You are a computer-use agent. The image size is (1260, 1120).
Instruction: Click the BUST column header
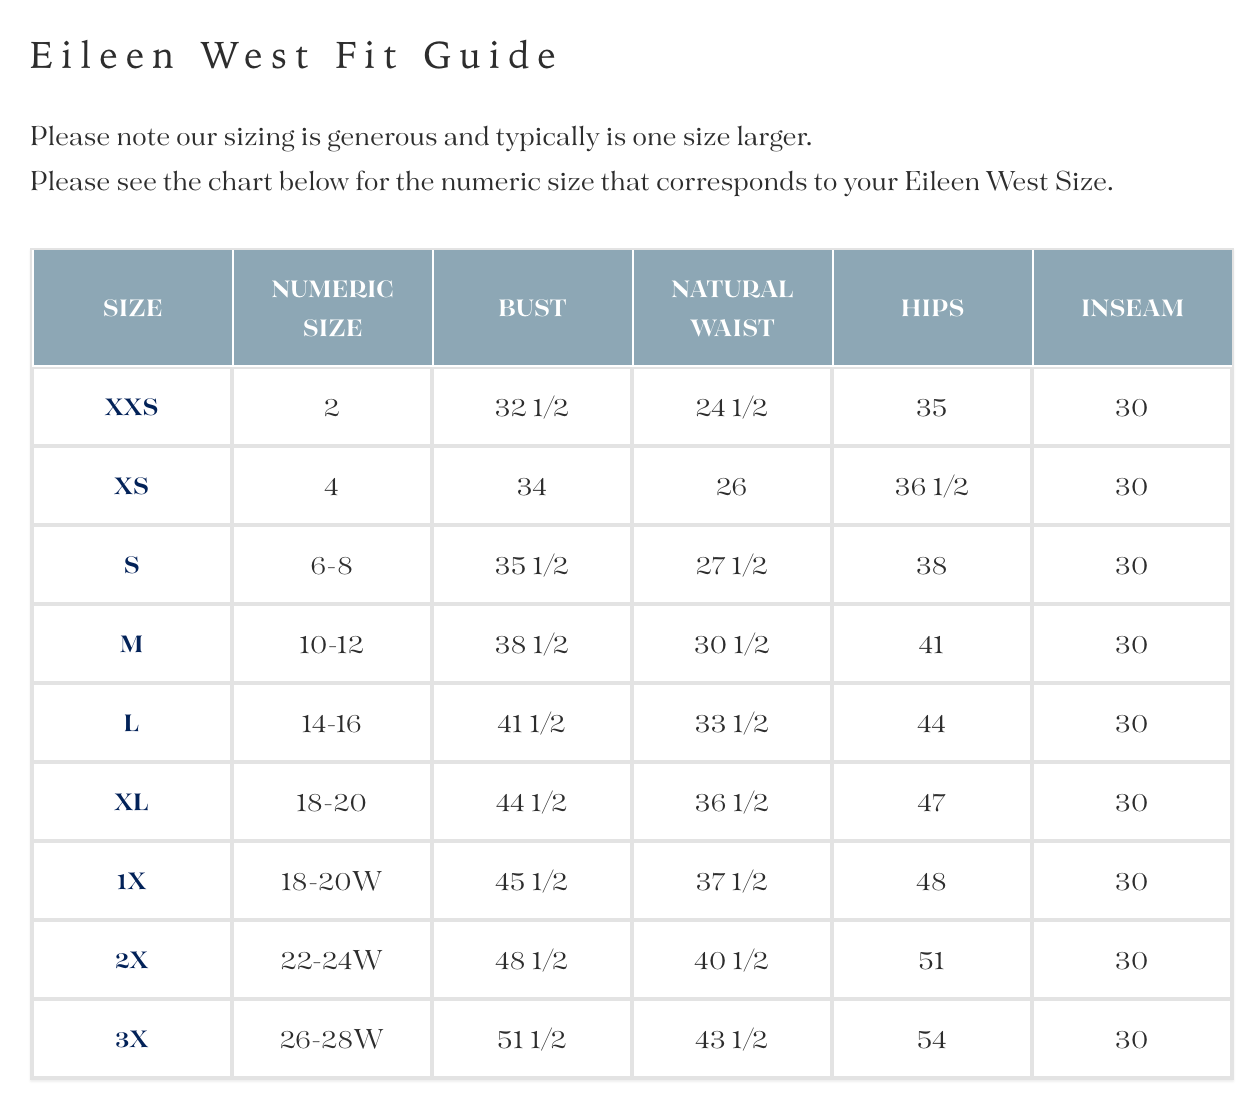(x=532, y=308)
